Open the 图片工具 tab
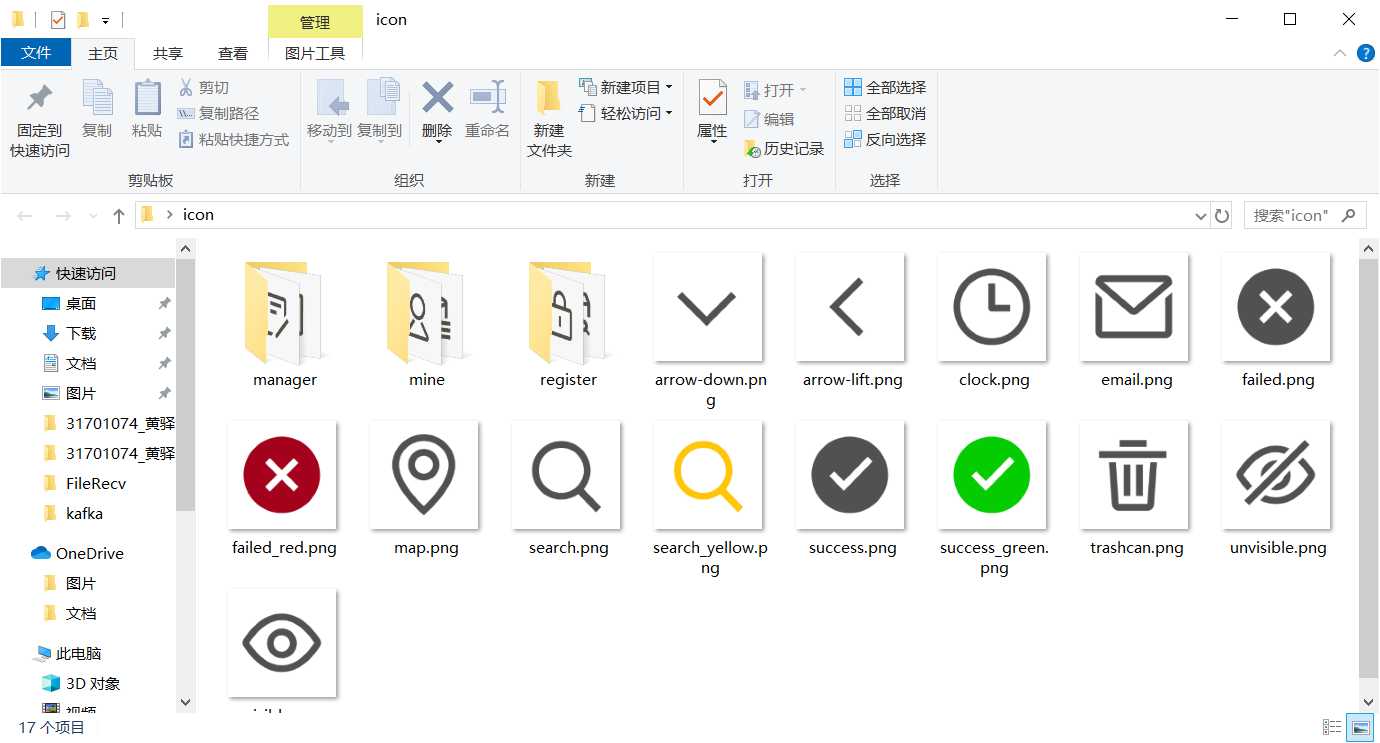Screen dimensions: 1380x743 click(315, 53)
